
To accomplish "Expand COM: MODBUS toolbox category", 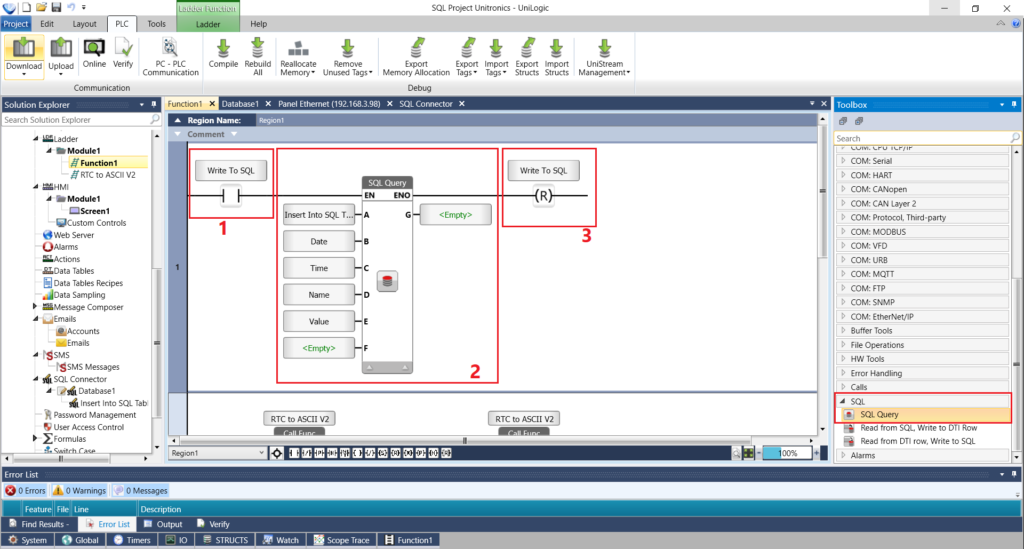I will (843, 232).
